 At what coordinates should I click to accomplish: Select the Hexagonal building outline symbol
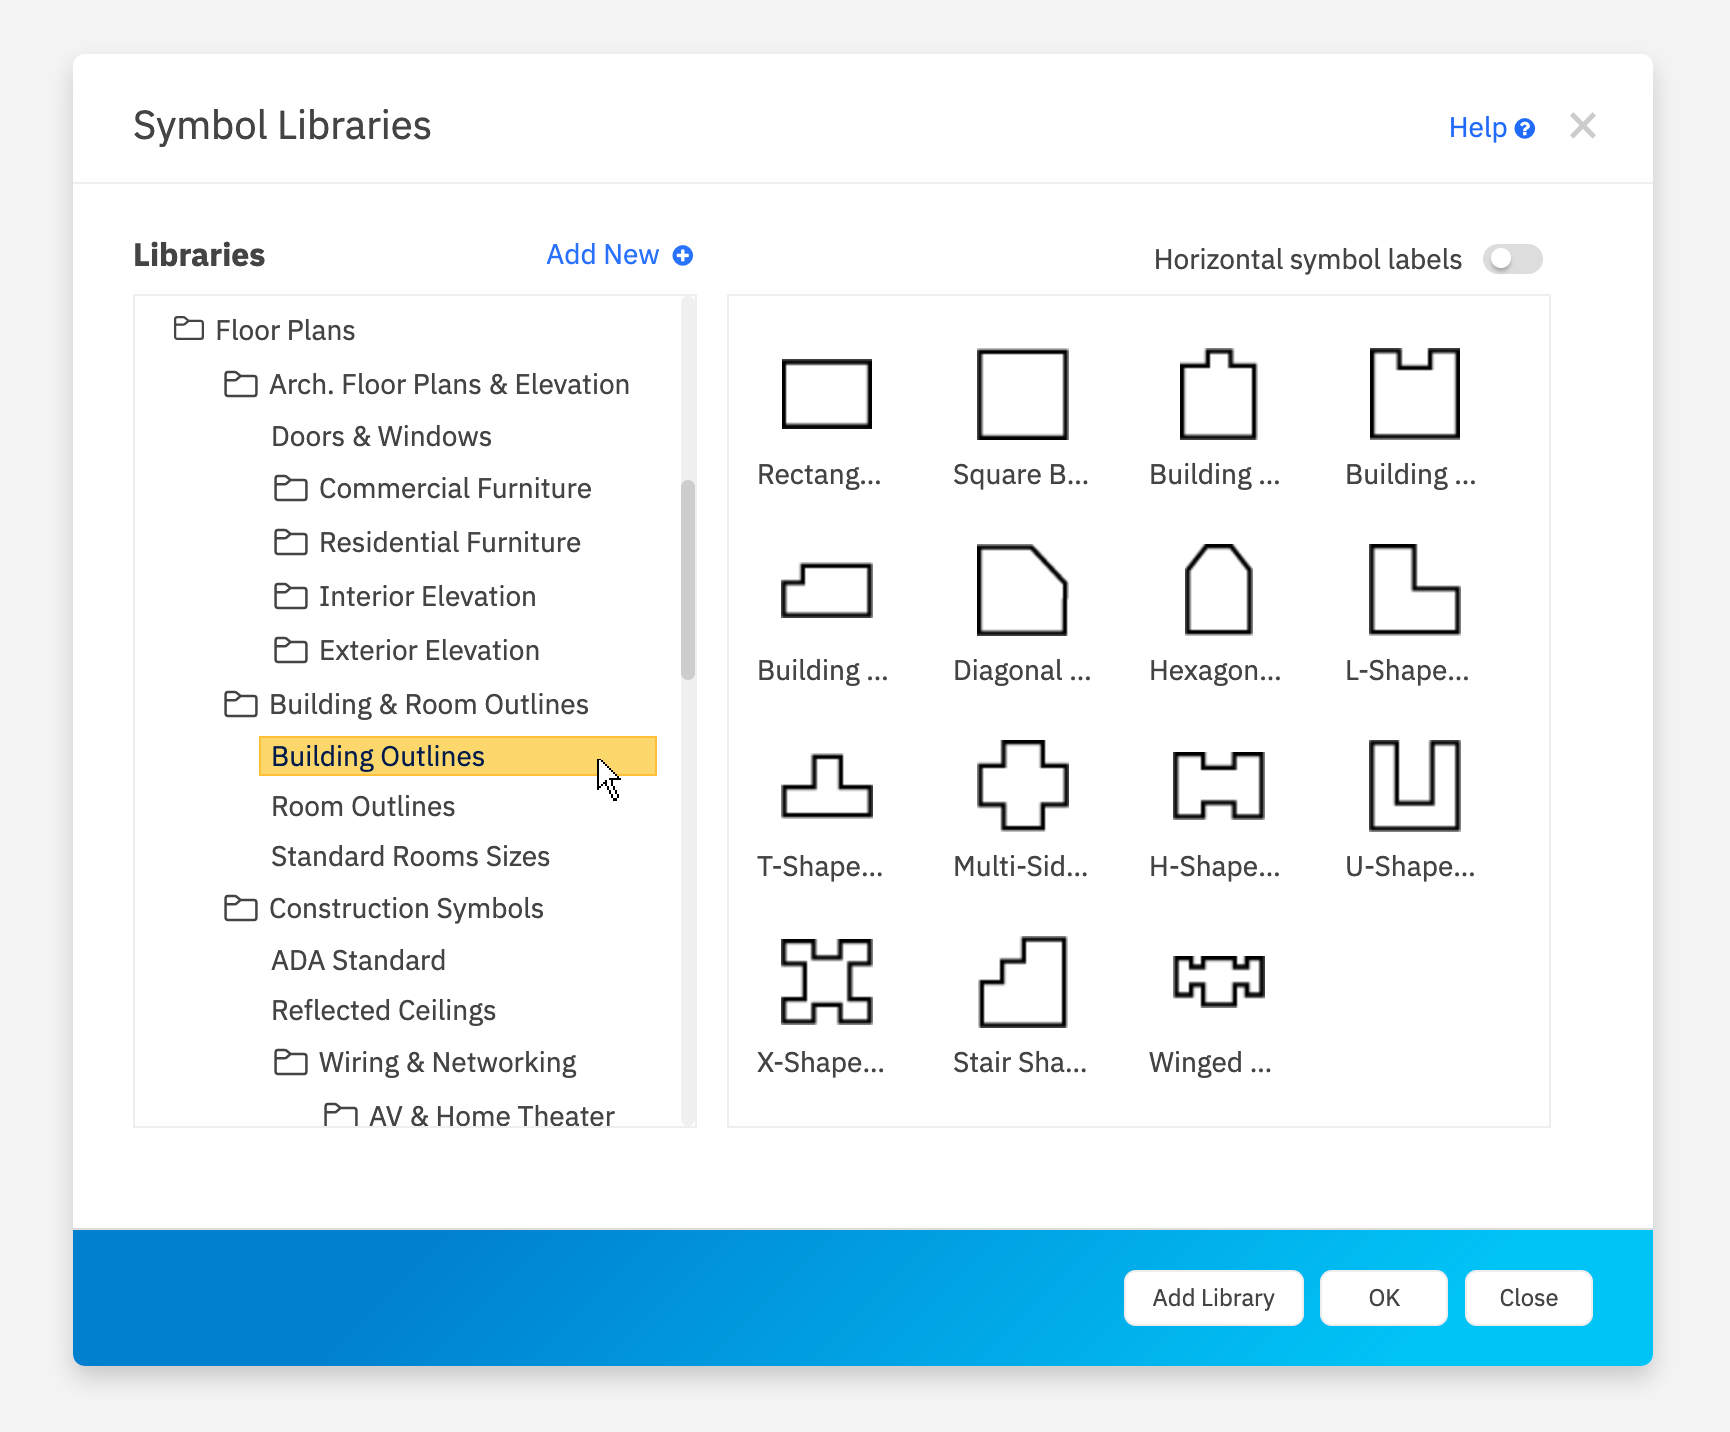click(1217, 590)
